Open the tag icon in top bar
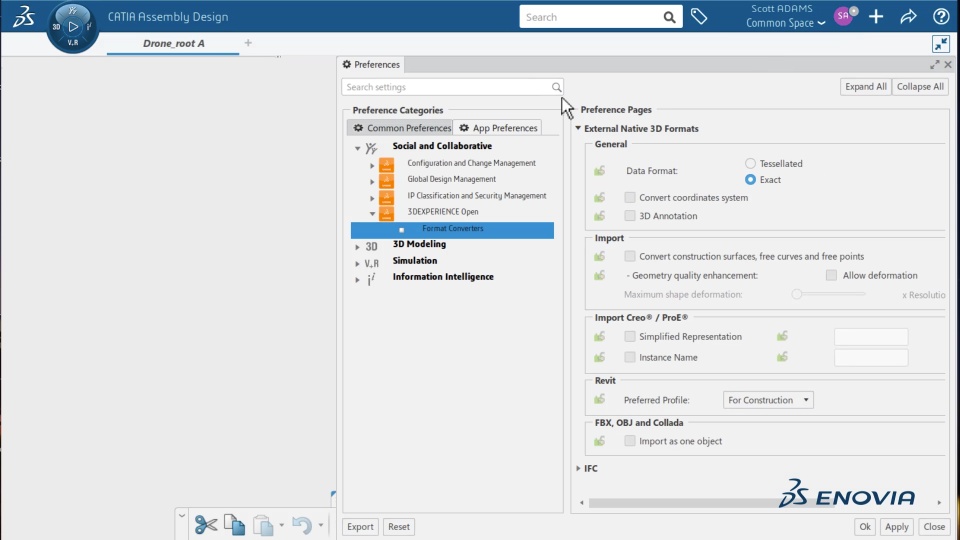This screenshot has height=540, width=960. [699, 17]
